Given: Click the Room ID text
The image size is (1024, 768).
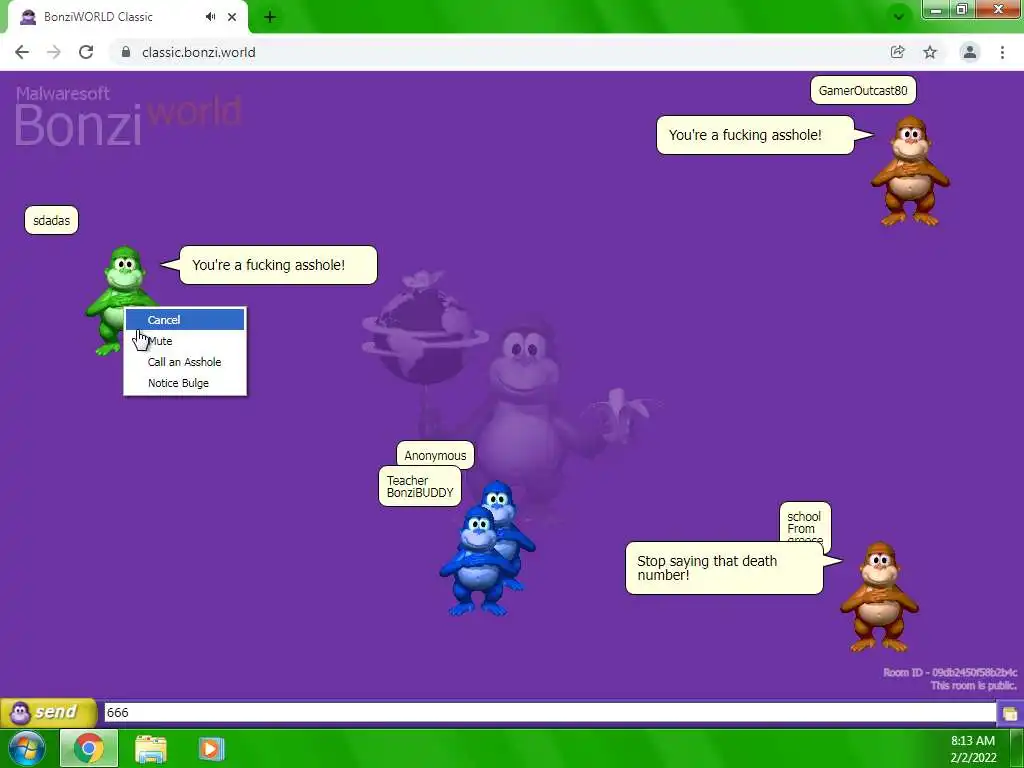Looking at the screenshot, I should click(950, 672).
